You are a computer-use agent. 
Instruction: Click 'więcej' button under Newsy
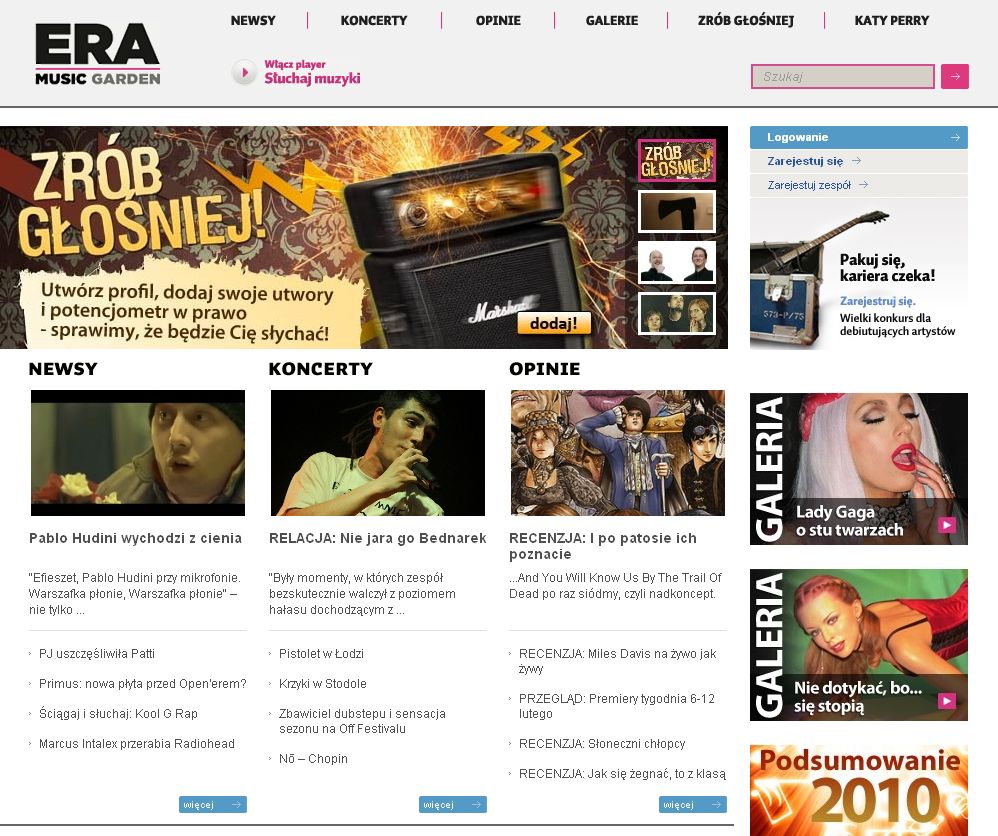213,805
